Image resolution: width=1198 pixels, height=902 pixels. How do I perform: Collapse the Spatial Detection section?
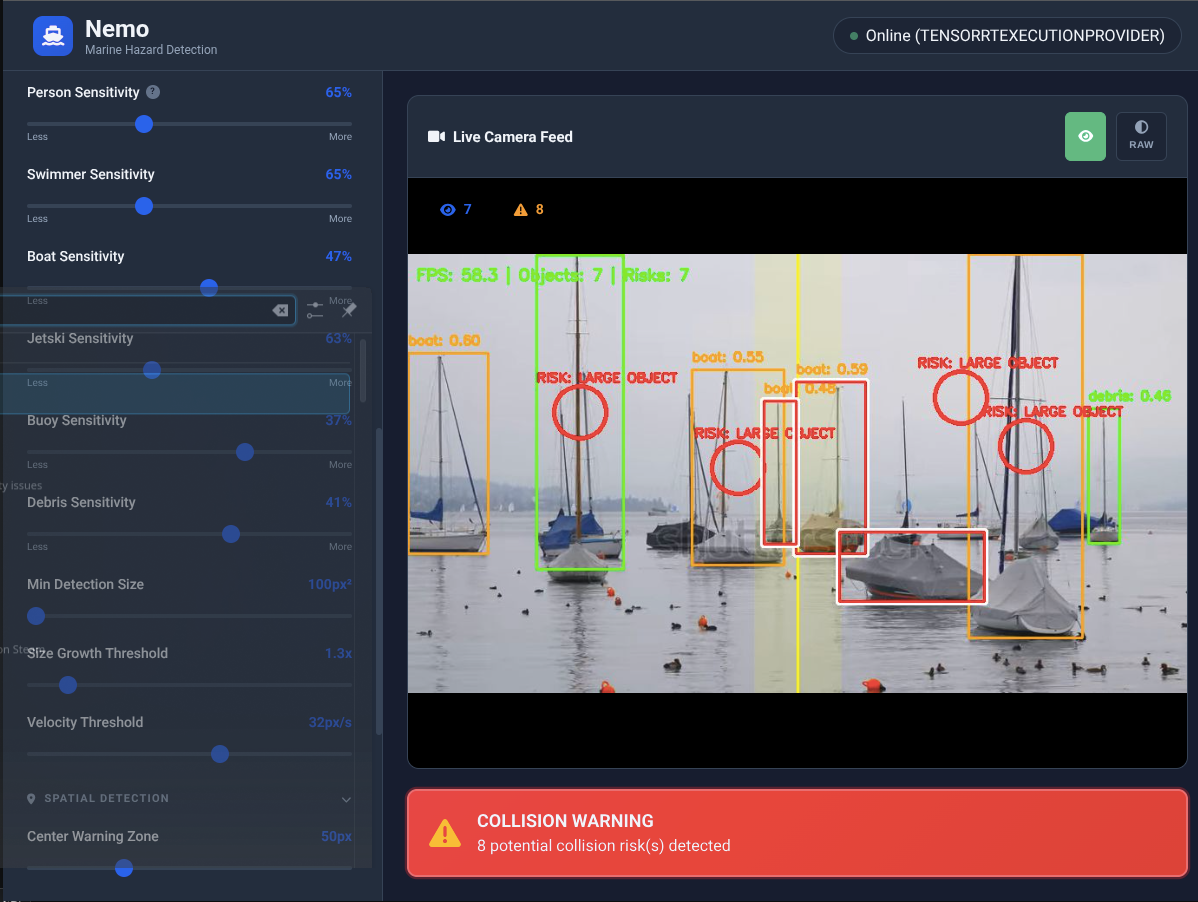coord(346,799)
